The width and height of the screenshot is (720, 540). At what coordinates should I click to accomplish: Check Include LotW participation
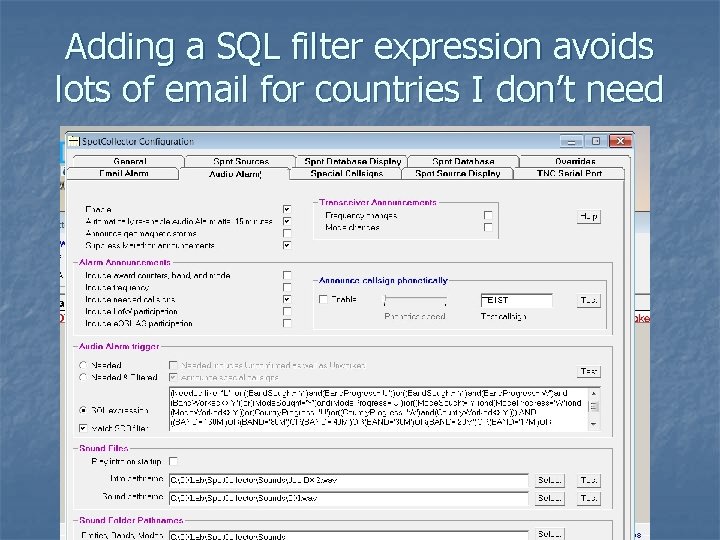[287, 311]
